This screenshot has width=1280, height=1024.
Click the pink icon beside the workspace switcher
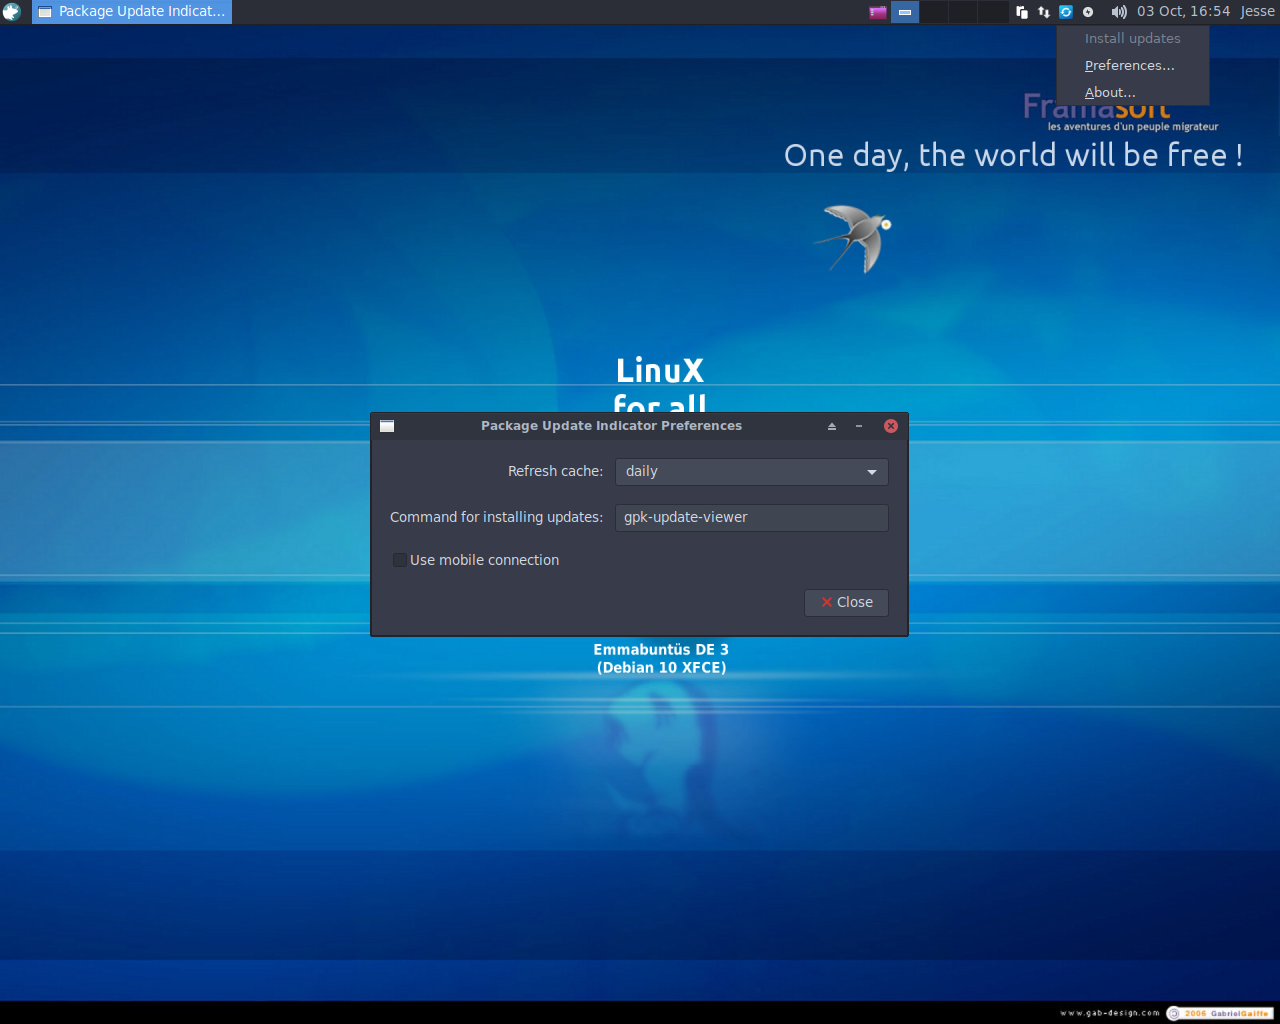(878, 12)
